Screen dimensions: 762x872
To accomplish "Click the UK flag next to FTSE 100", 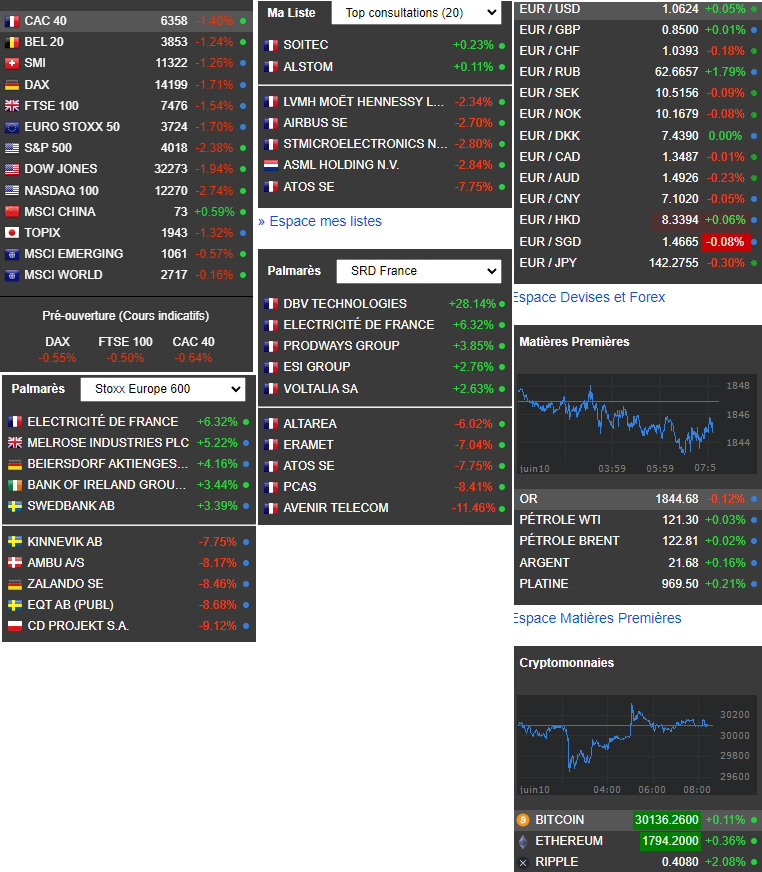I will coord(12,106).
